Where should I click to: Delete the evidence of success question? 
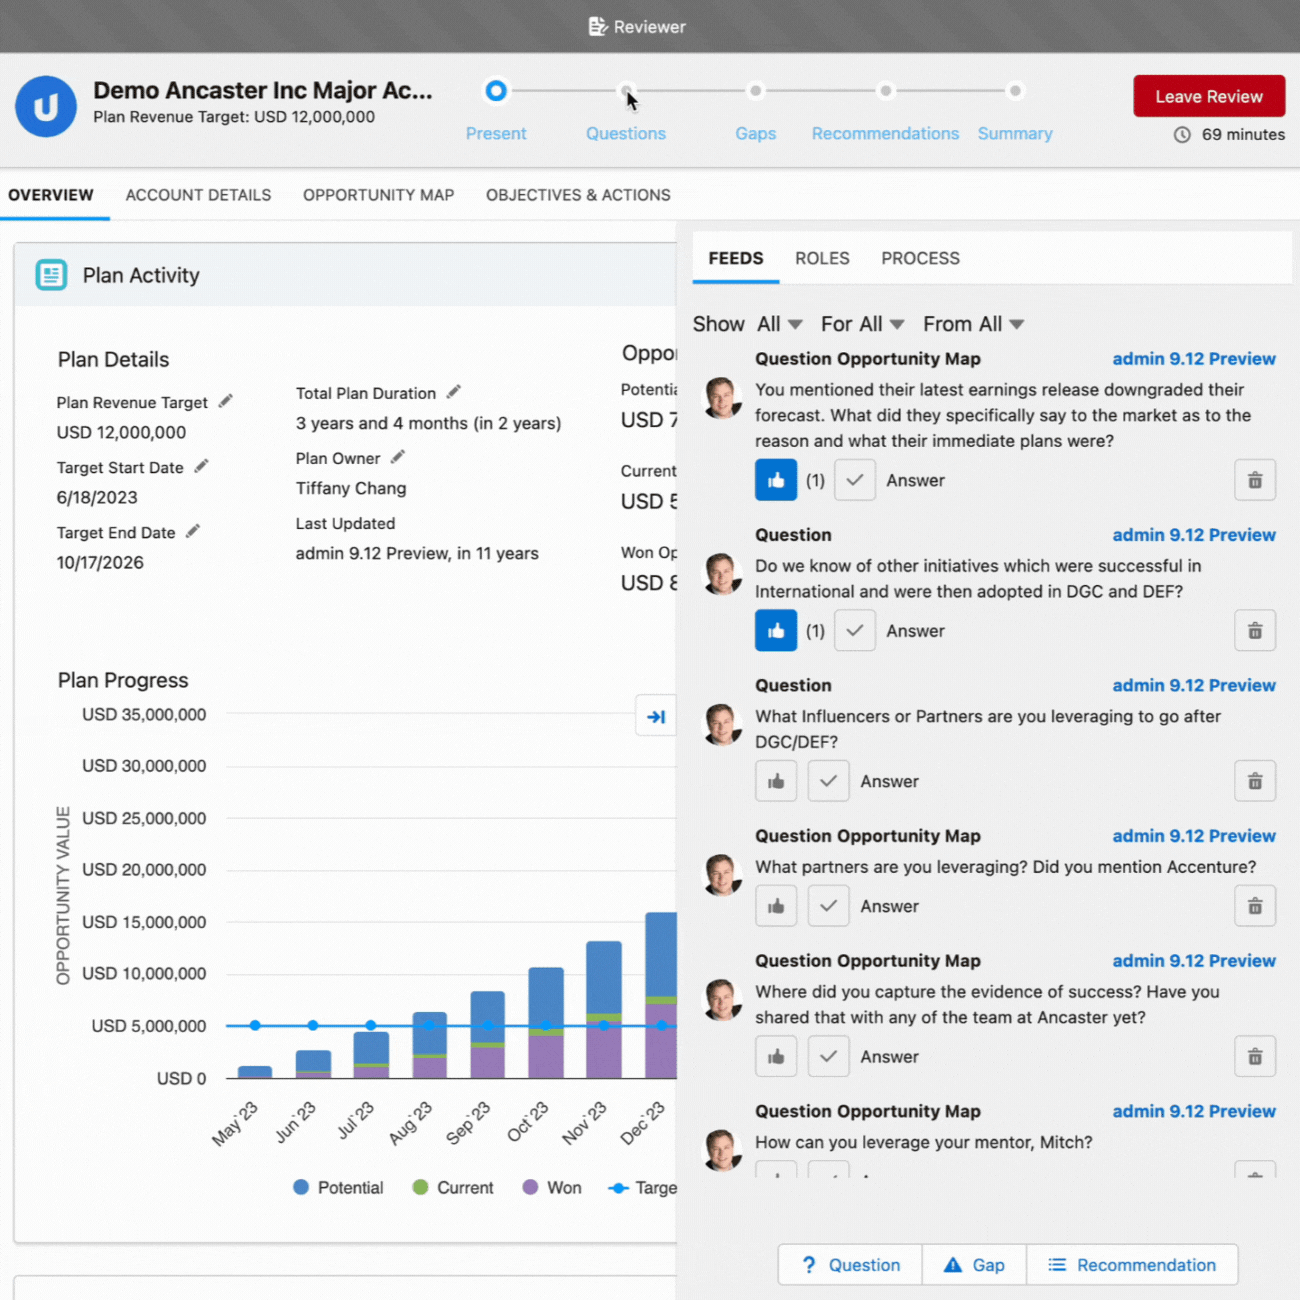click(x=1255, y=1056)
